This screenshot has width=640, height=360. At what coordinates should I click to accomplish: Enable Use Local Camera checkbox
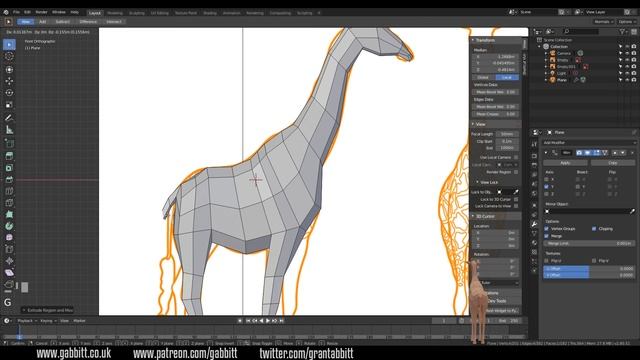point(516,157)
